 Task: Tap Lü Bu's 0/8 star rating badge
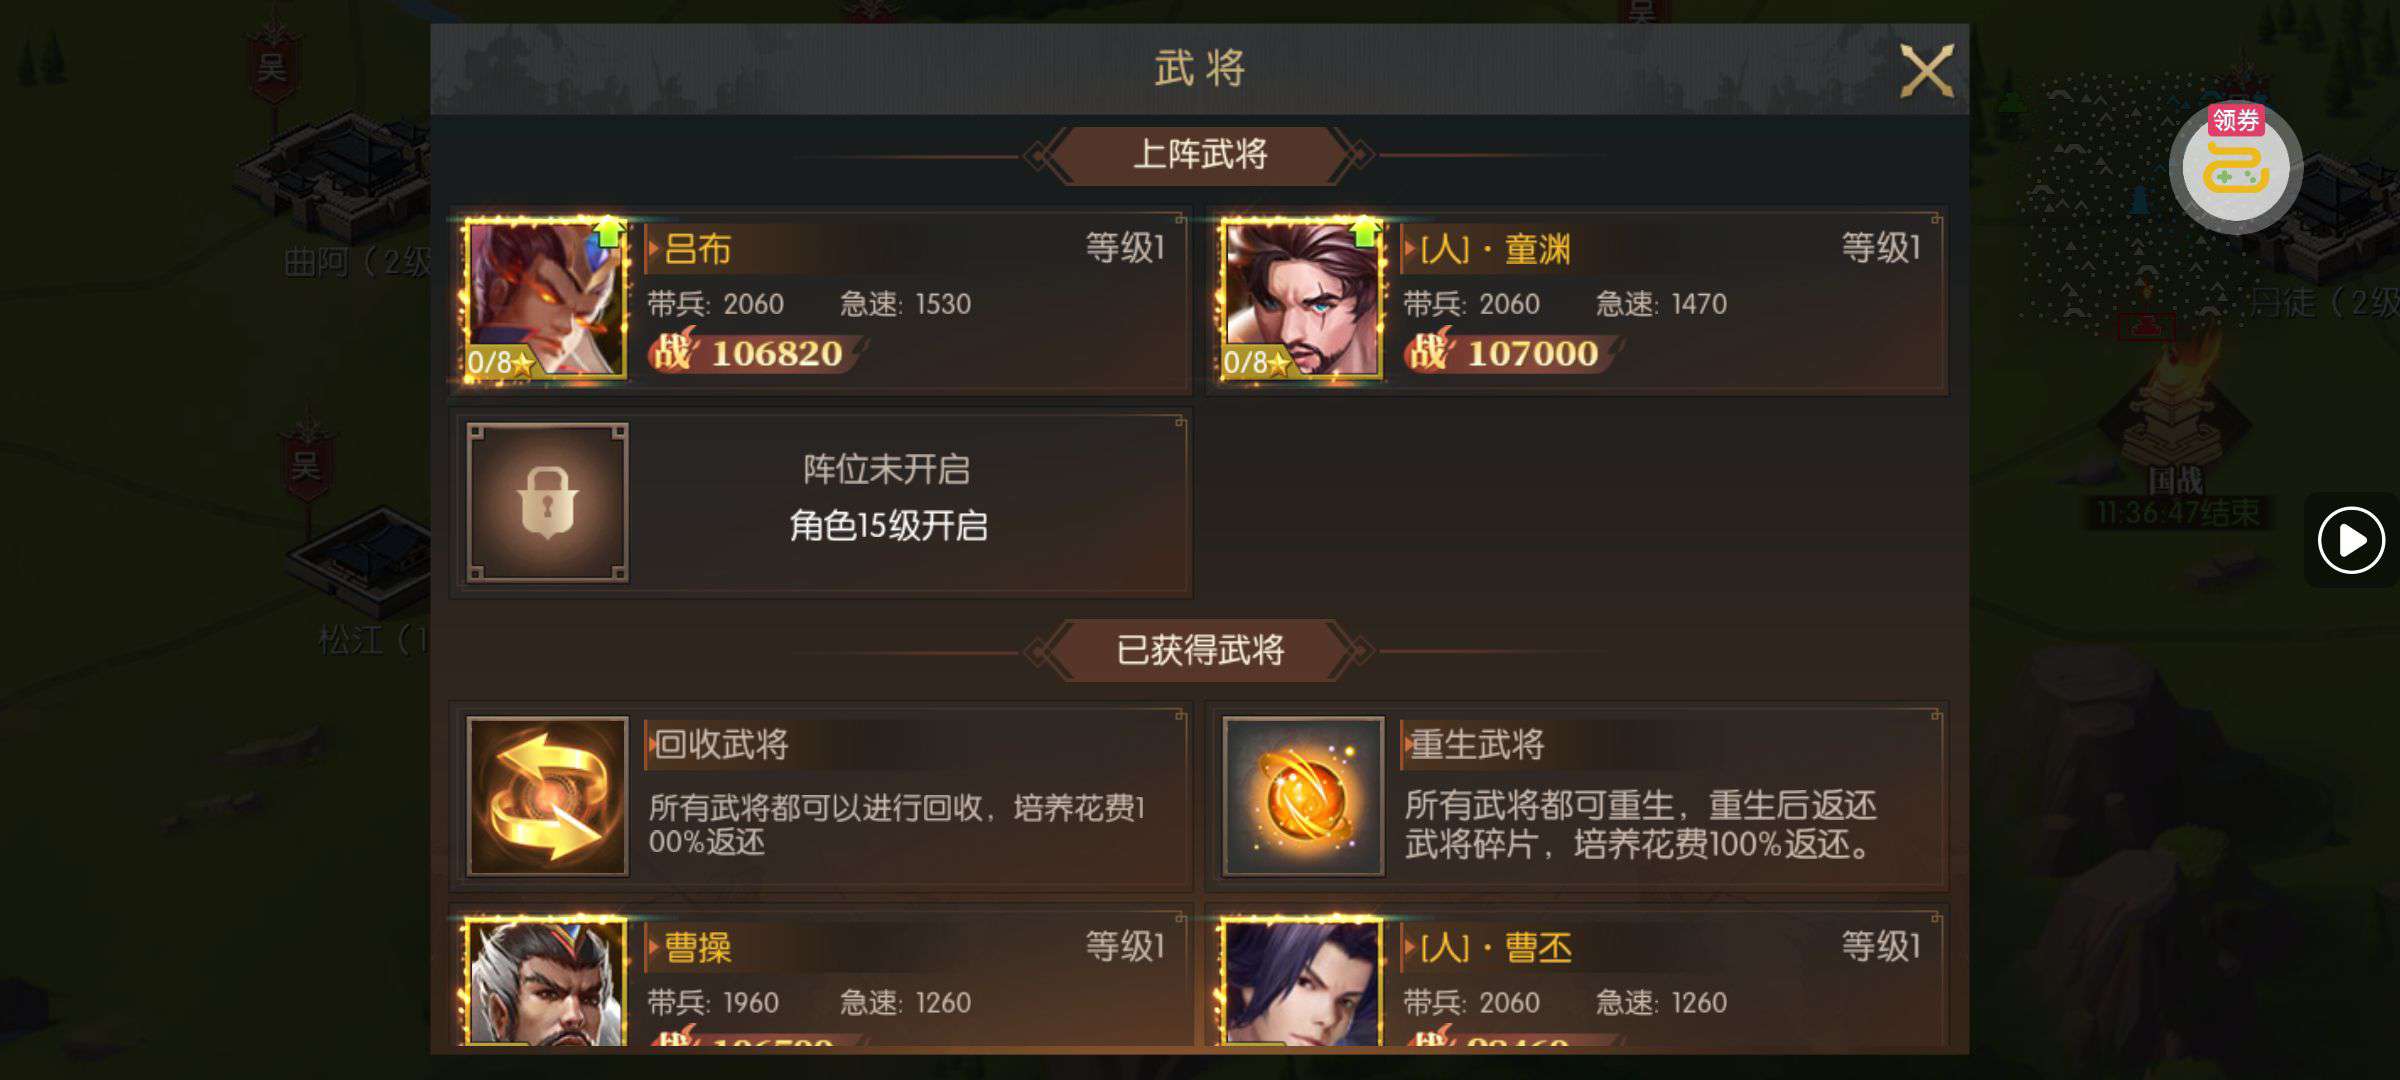pos(500,362)
